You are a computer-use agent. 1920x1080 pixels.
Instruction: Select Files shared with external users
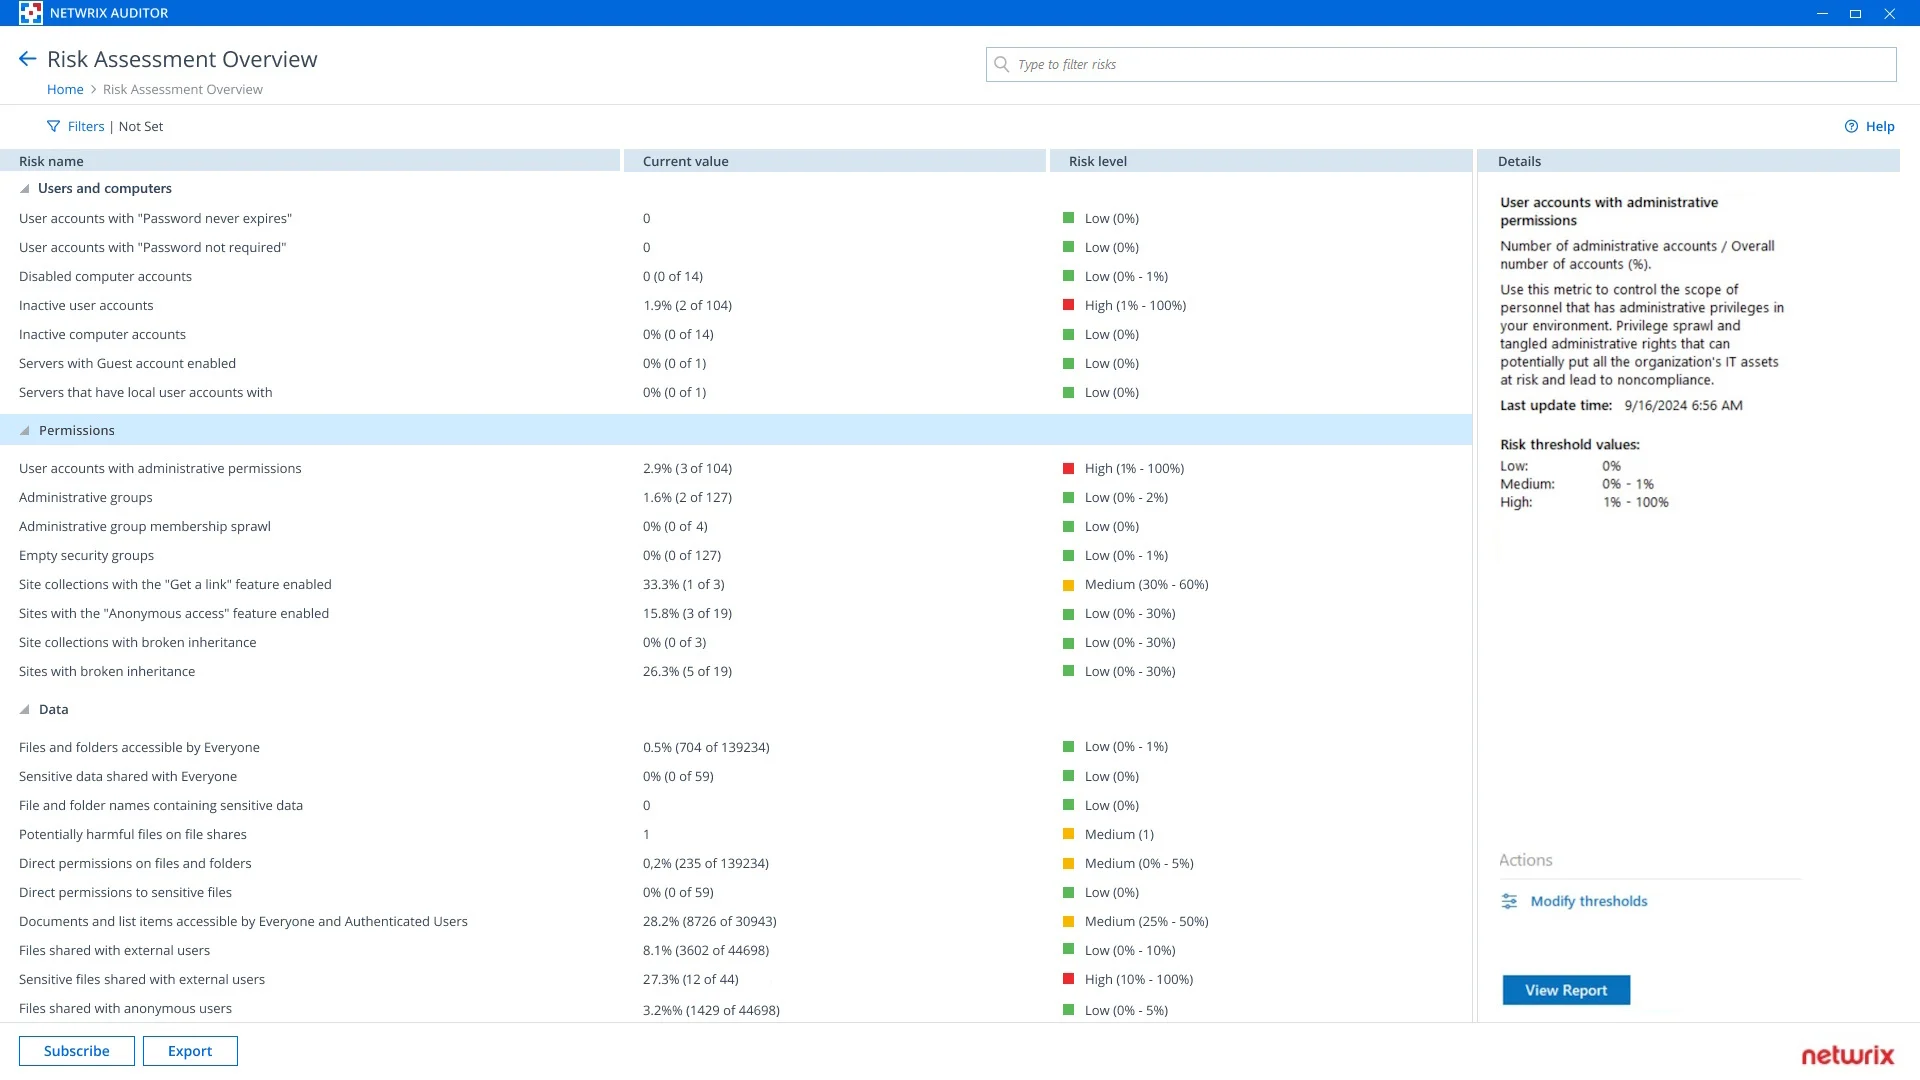point(114,951)
